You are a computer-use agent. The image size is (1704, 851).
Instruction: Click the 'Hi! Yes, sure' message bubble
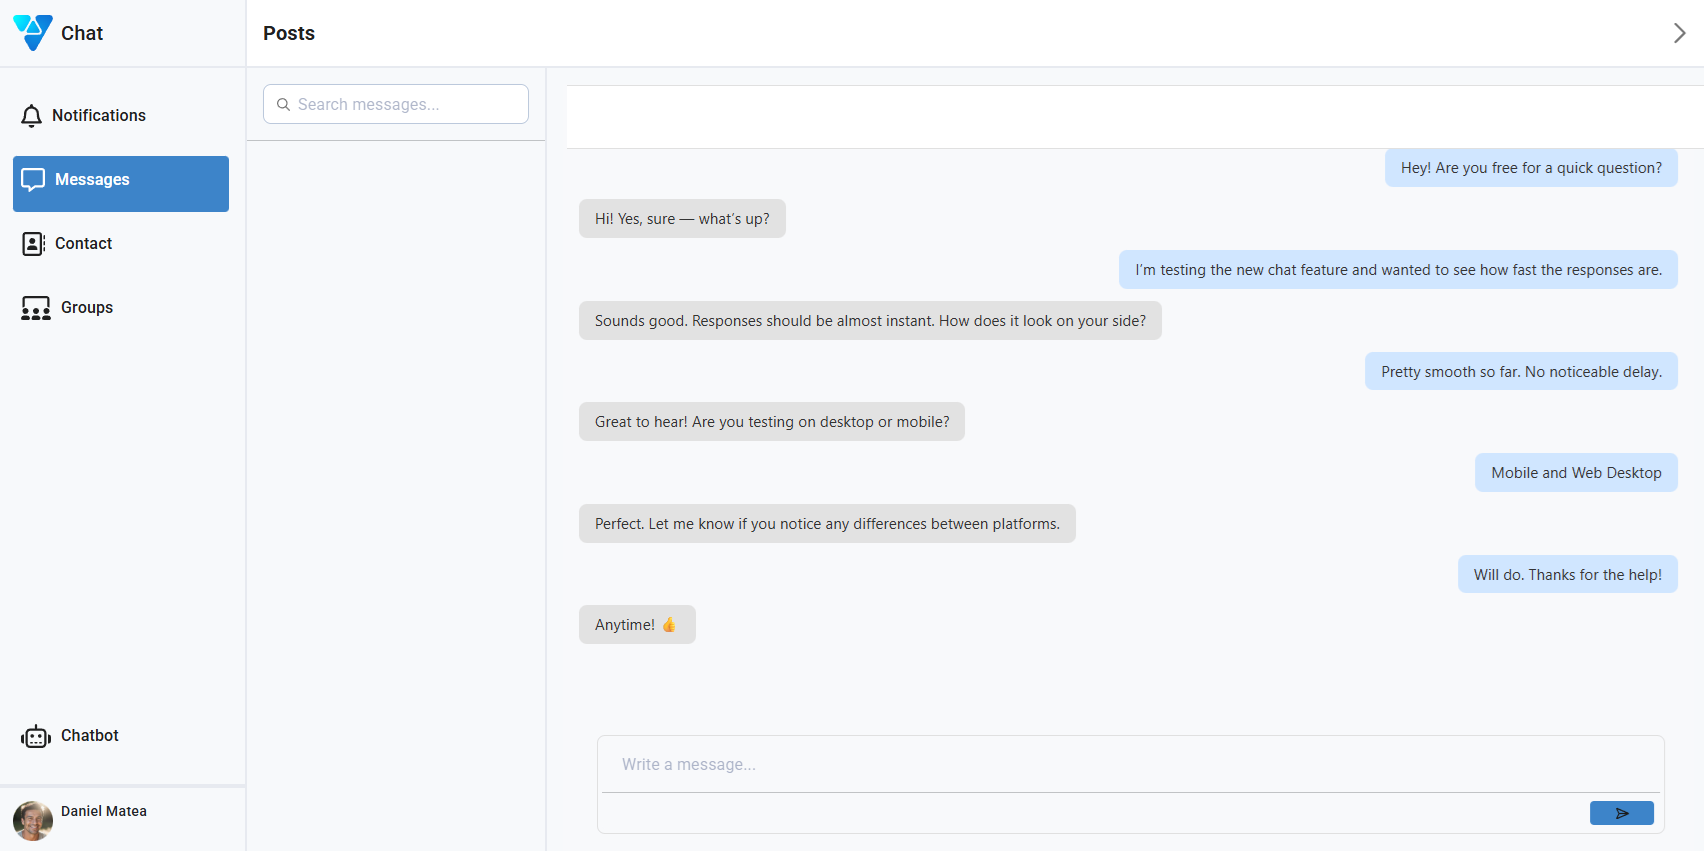tap(682, 219)
